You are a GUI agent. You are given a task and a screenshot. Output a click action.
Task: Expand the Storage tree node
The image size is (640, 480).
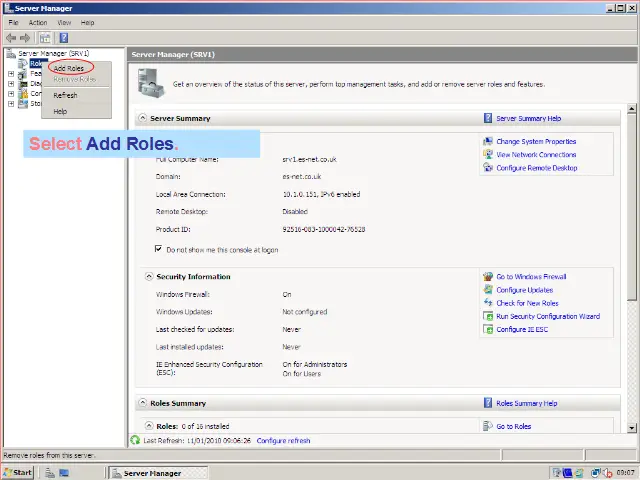11,104
